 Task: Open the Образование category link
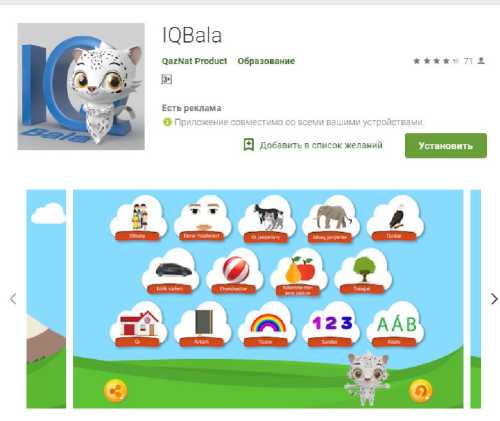(x=266, y=61)
